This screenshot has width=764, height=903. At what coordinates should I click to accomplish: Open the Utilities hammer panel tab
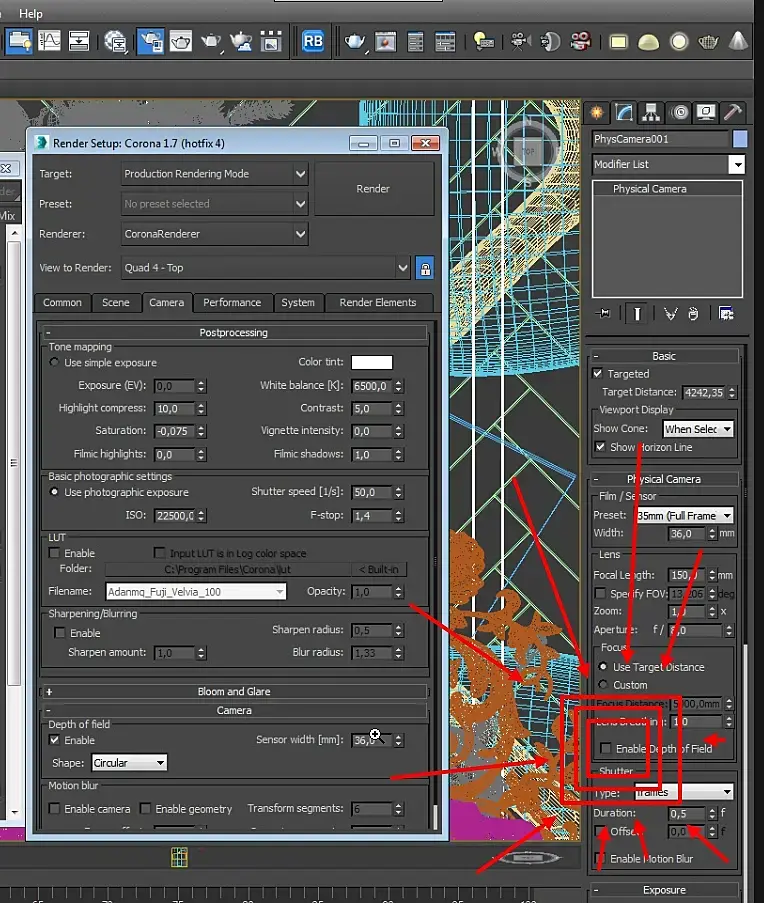[733, 112]
